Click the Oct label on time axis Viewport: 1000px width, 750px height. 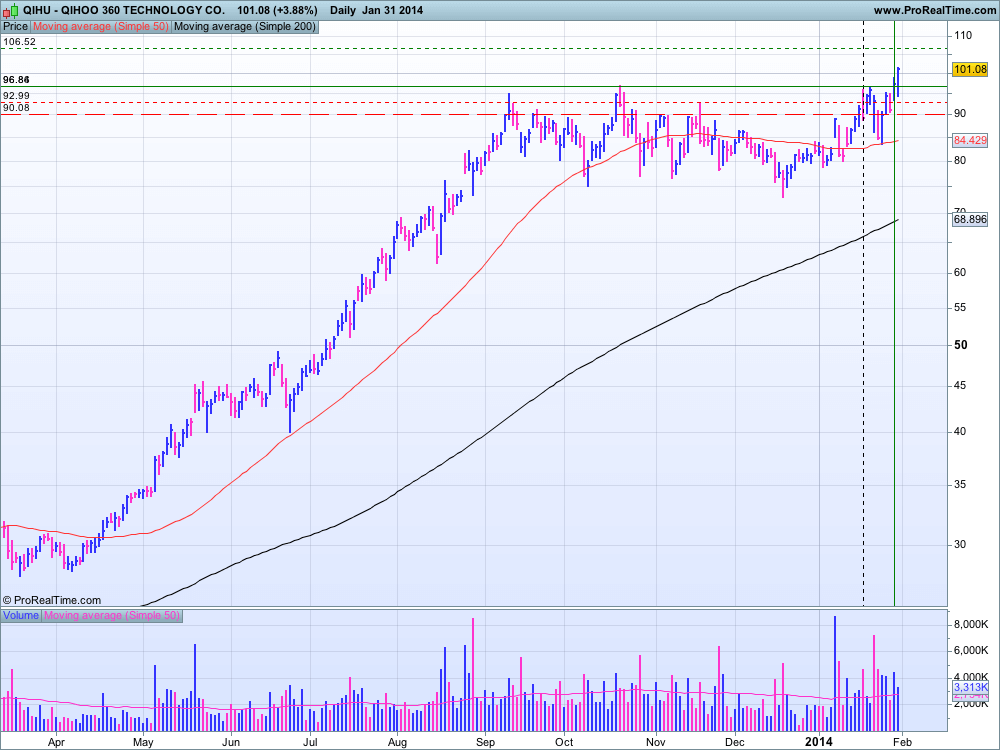click(x=564, y=742)
